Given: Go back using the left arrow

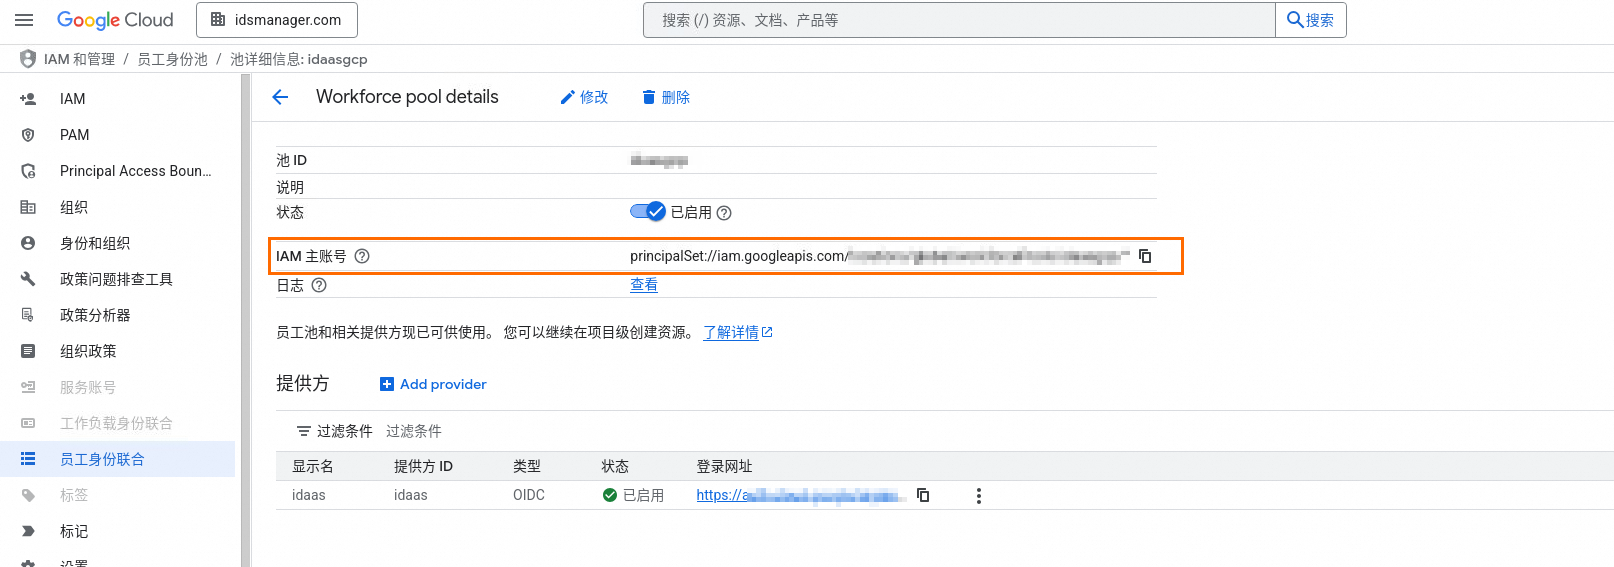Looking at the screenshot, I should (280, 97).
